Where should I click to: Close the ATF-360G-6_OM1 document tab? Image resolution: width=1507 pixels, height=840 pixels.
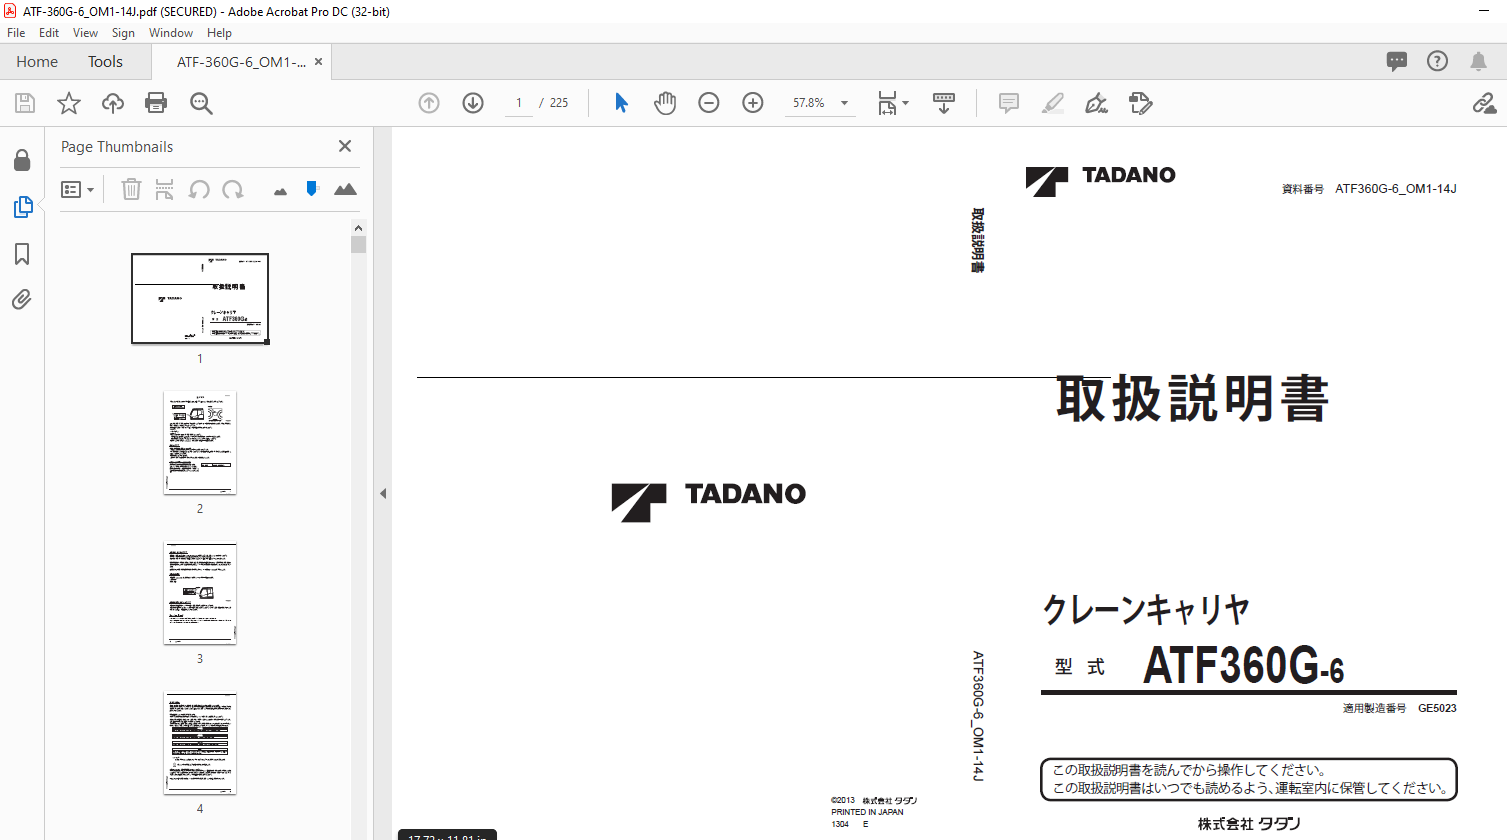coord(319,61)
